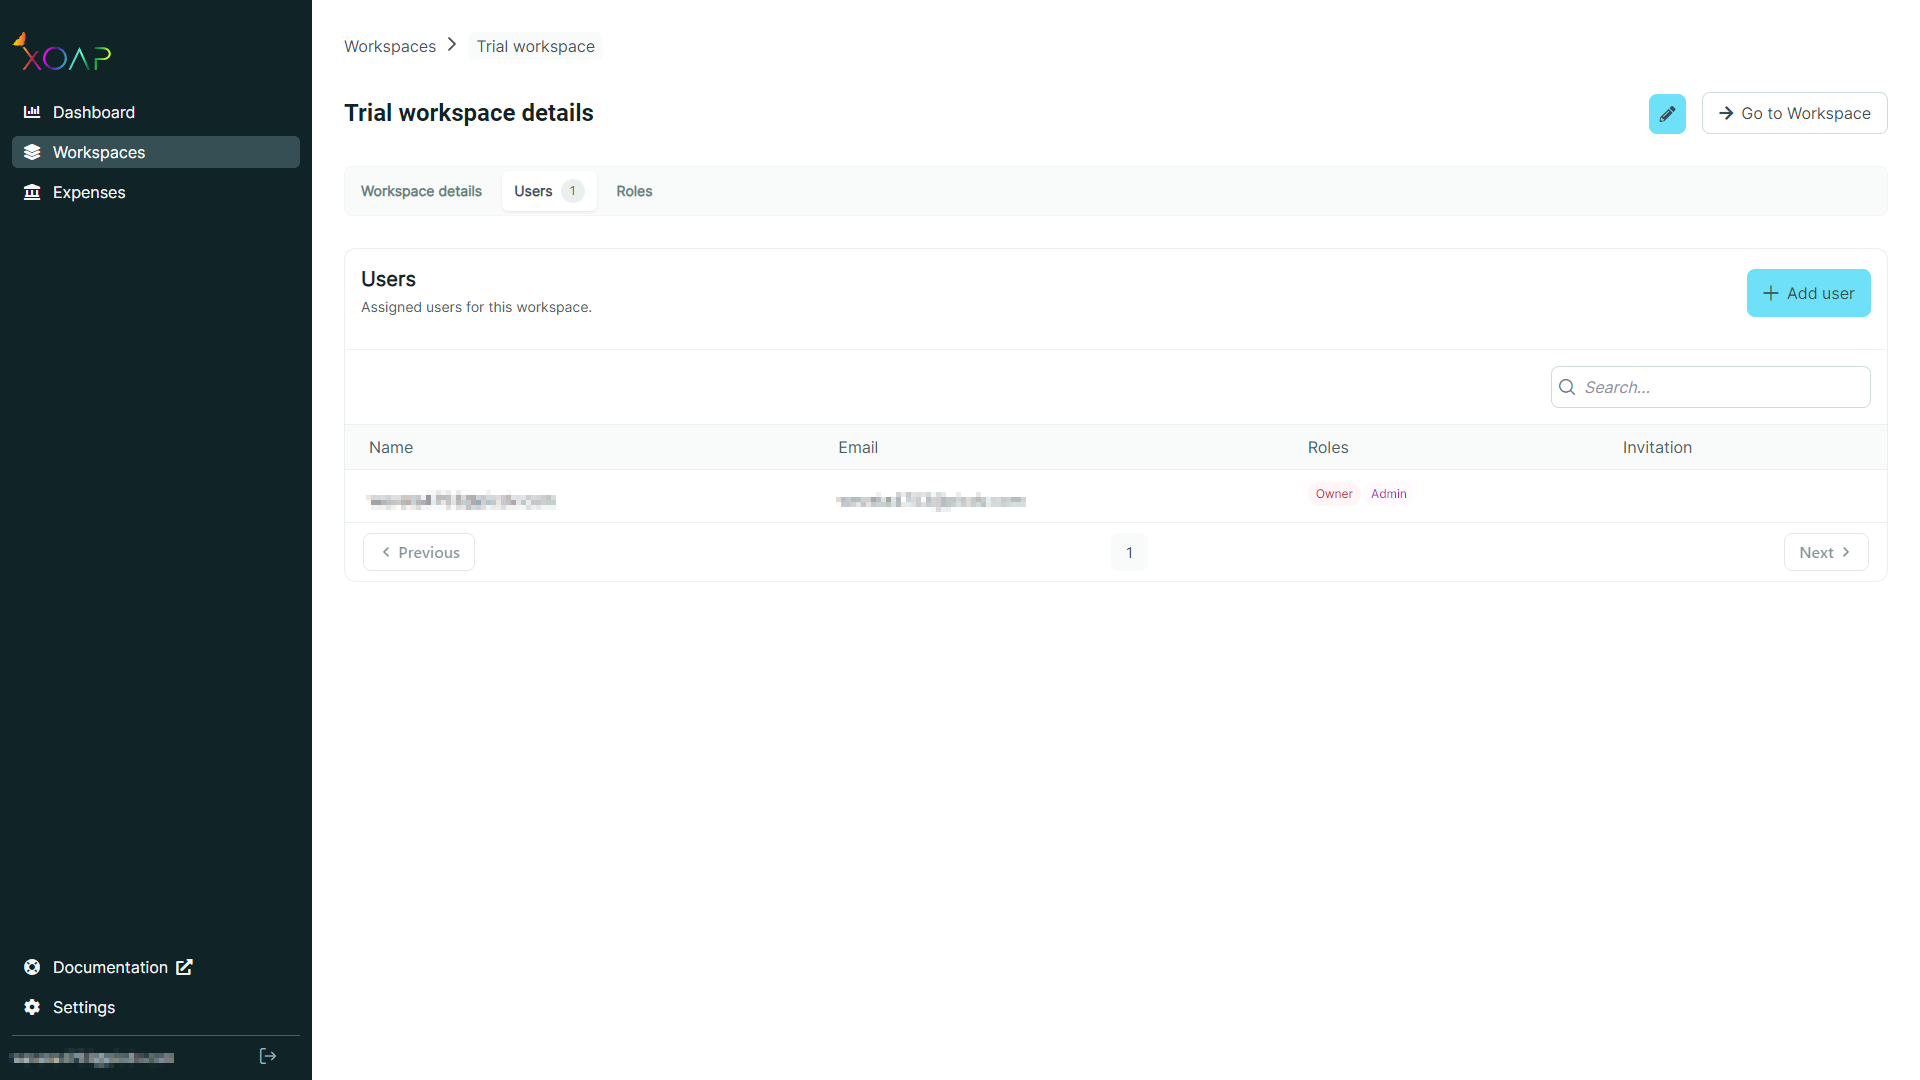Click the Settings gear icon
Viewport: 1920px width, 1080px height.
point(31,1007)
